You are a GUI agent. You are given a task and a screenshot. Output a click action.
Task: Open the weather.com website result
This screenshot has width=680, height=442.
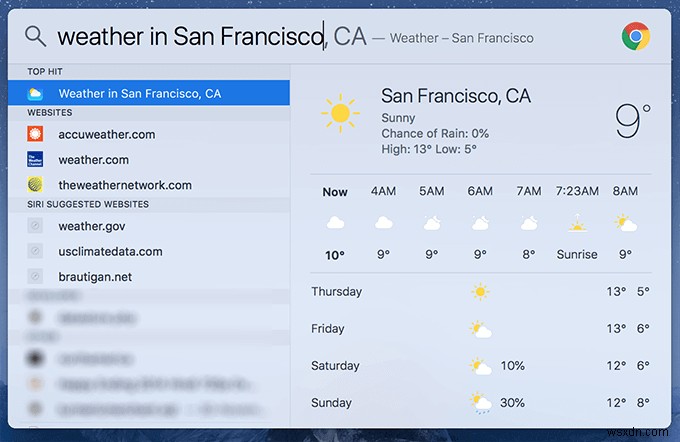point(149,160)
